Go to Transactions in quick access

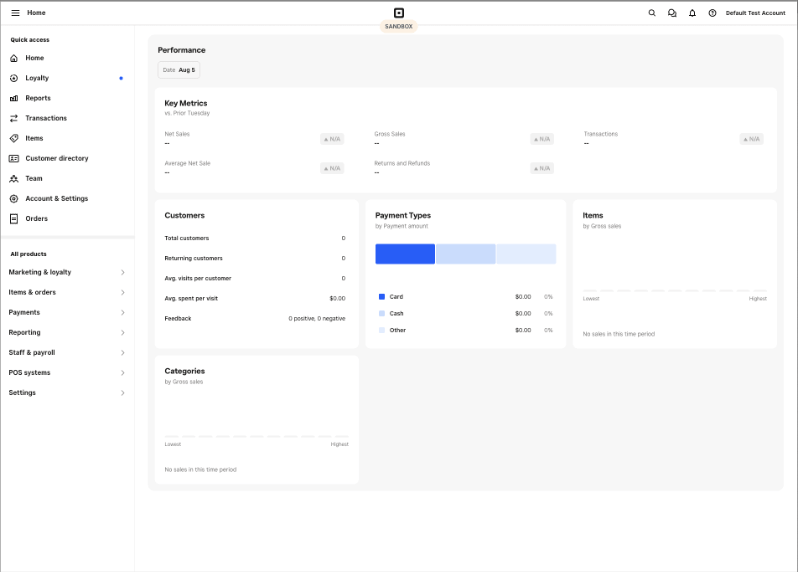46,118
